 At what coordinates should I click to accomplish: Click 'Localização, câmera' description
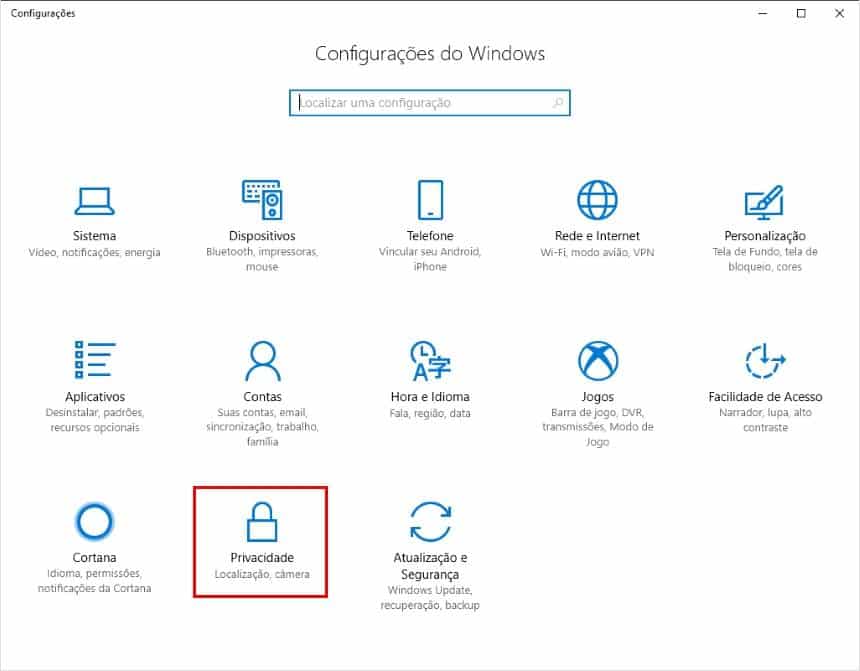[262, 574]
